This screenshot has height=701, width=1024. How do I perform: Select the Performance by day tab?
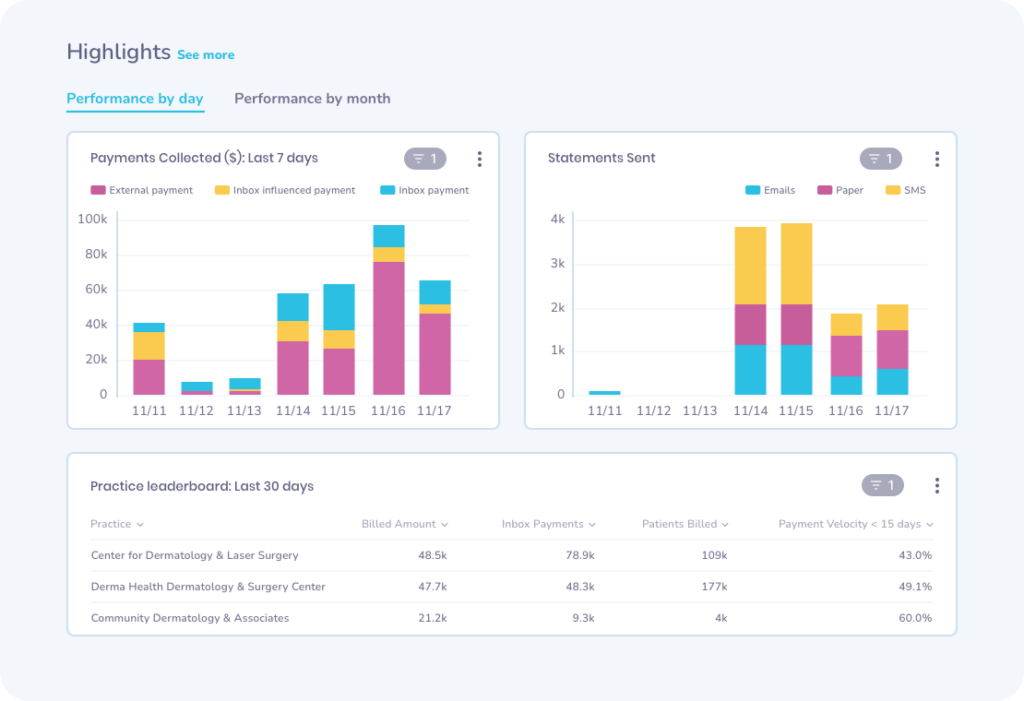click(135, 98)
